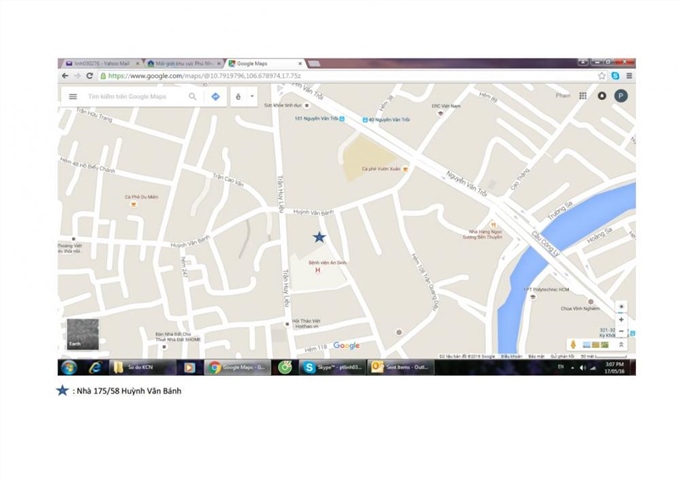Click the Google apps grid icon
680x480 pixels.
click(x=583, y=96)
